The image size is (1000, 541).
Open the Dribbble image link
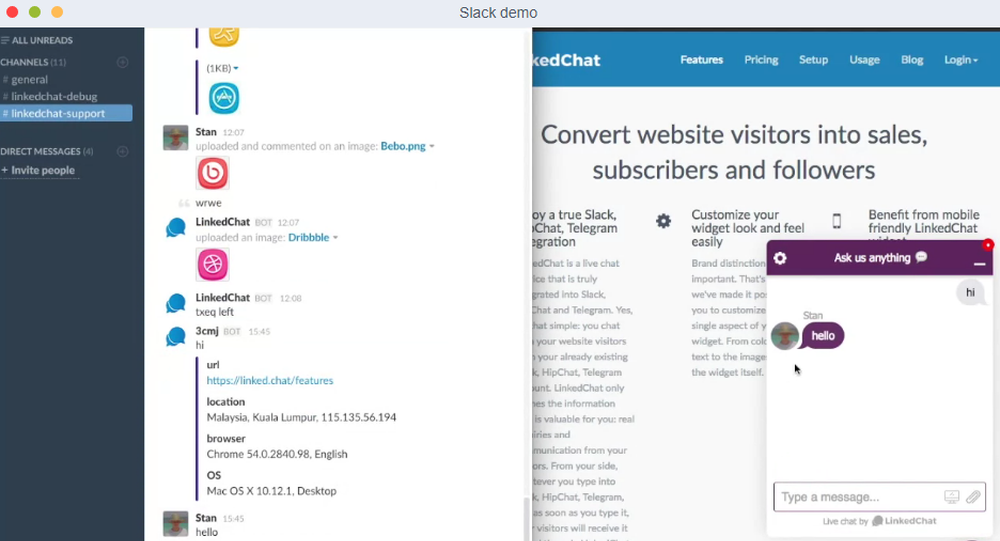(309, 237)
